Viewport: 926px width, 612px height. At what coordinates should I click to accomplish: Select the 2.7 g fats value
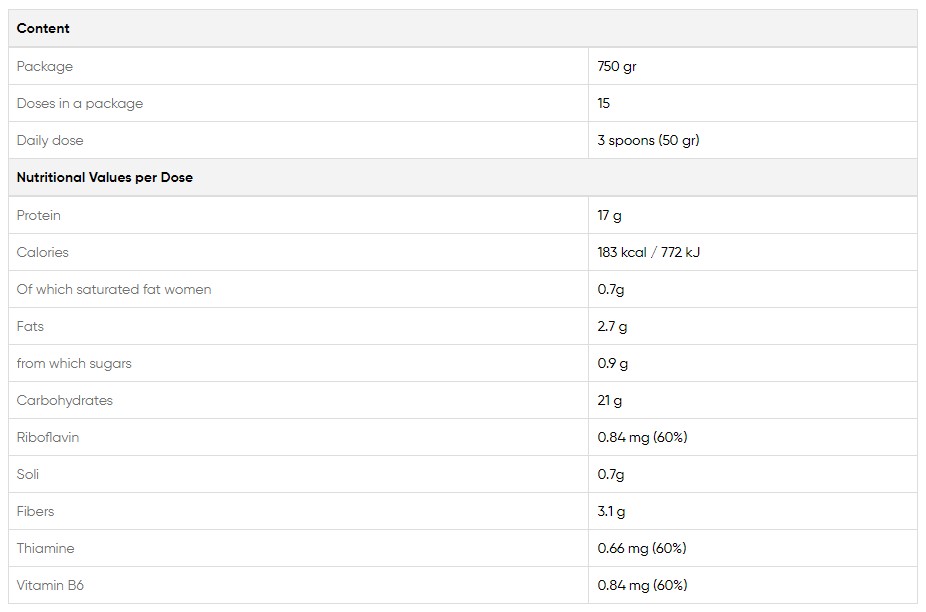(613, 326)
